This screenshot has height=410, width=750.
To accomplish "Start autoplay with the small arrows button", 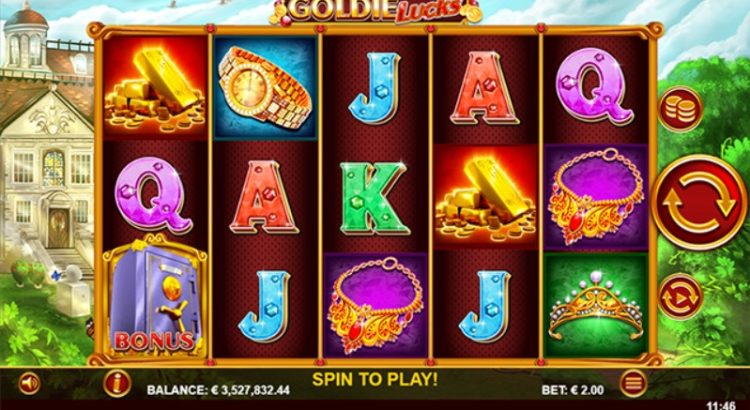I will pyautogui.click(x=680, y=297).
